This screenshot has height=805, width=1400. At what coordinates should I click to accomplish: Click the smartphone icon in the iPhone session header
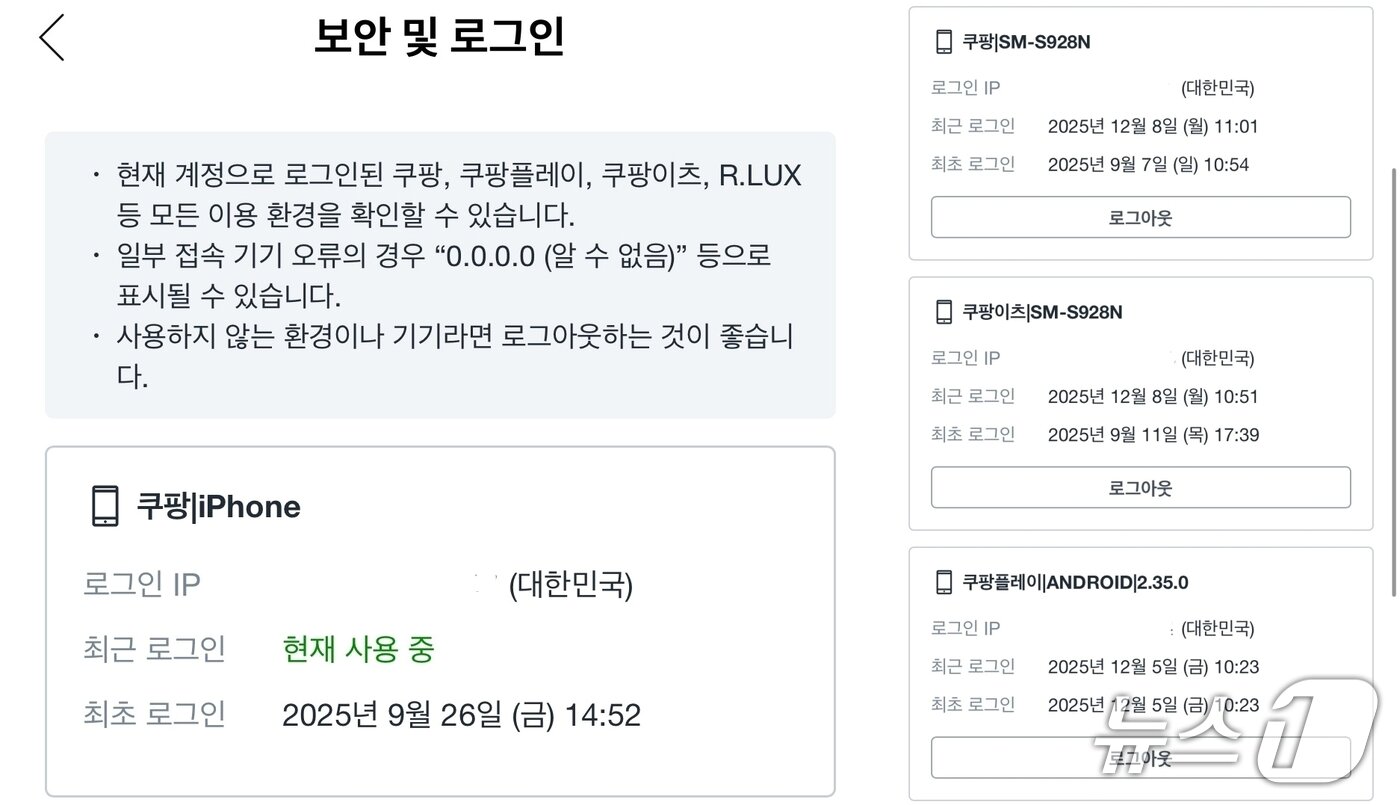103,505
